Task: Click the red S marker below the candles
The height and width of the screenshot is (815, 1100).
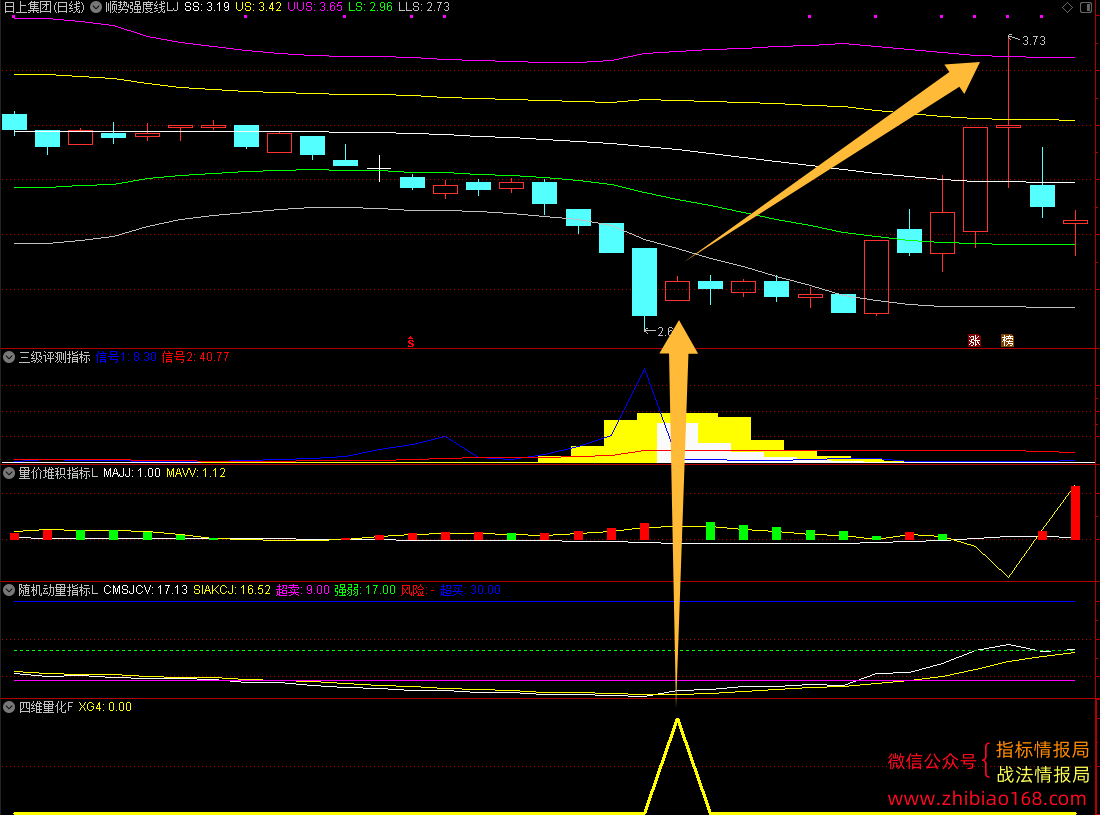Action: 411,342
